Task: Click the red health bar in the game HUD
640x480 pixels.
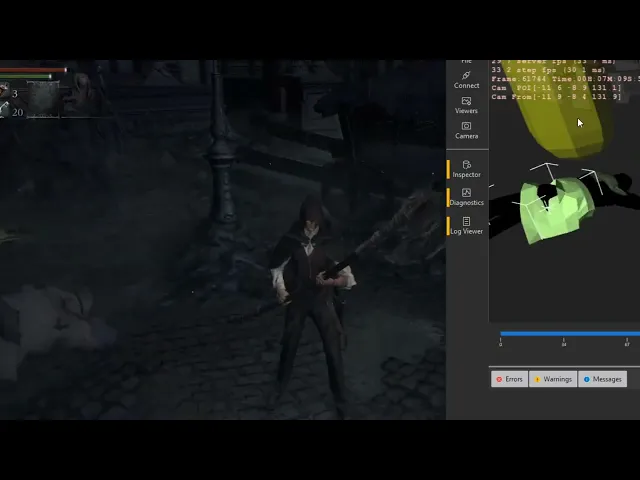Action: [33, 70]
